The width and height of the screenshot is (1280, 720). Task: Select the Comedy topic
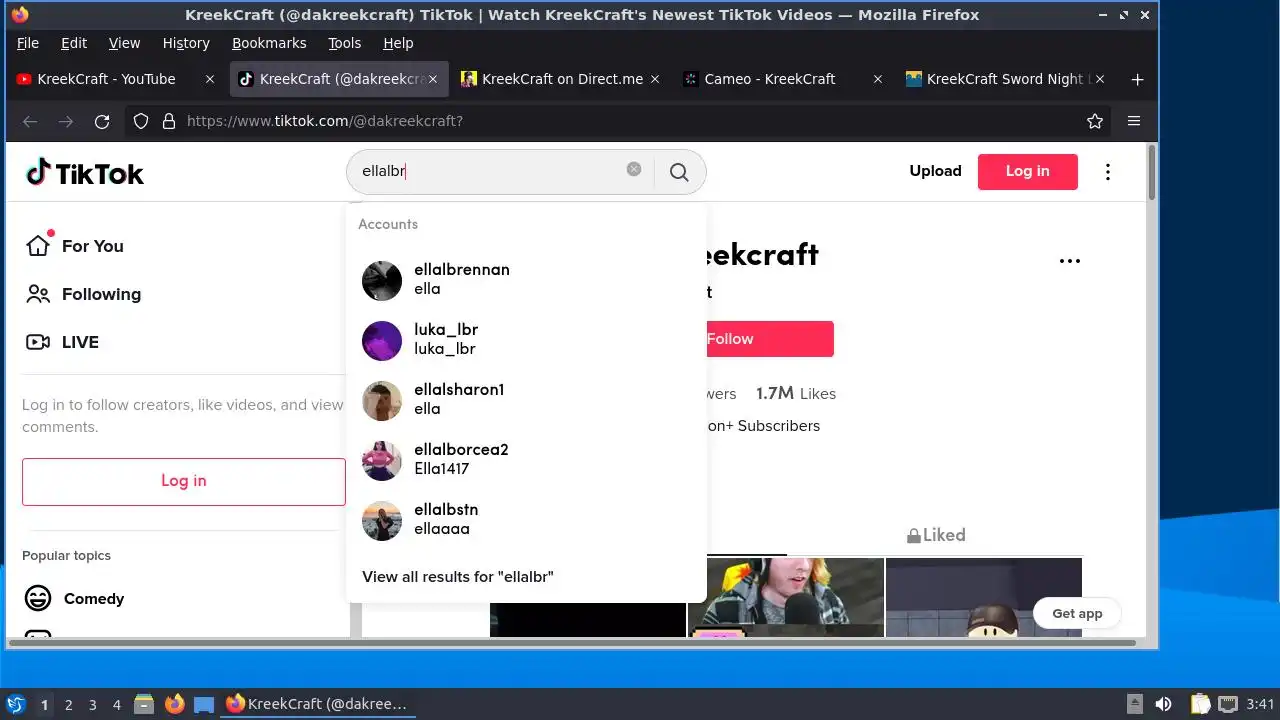click(75, 599)
